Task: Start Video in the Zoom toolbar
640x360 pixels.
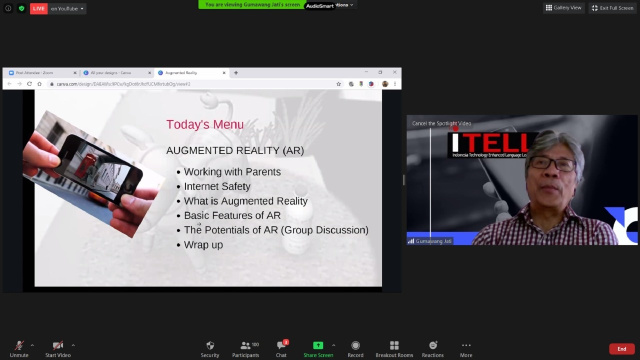Action: [58, 349]
